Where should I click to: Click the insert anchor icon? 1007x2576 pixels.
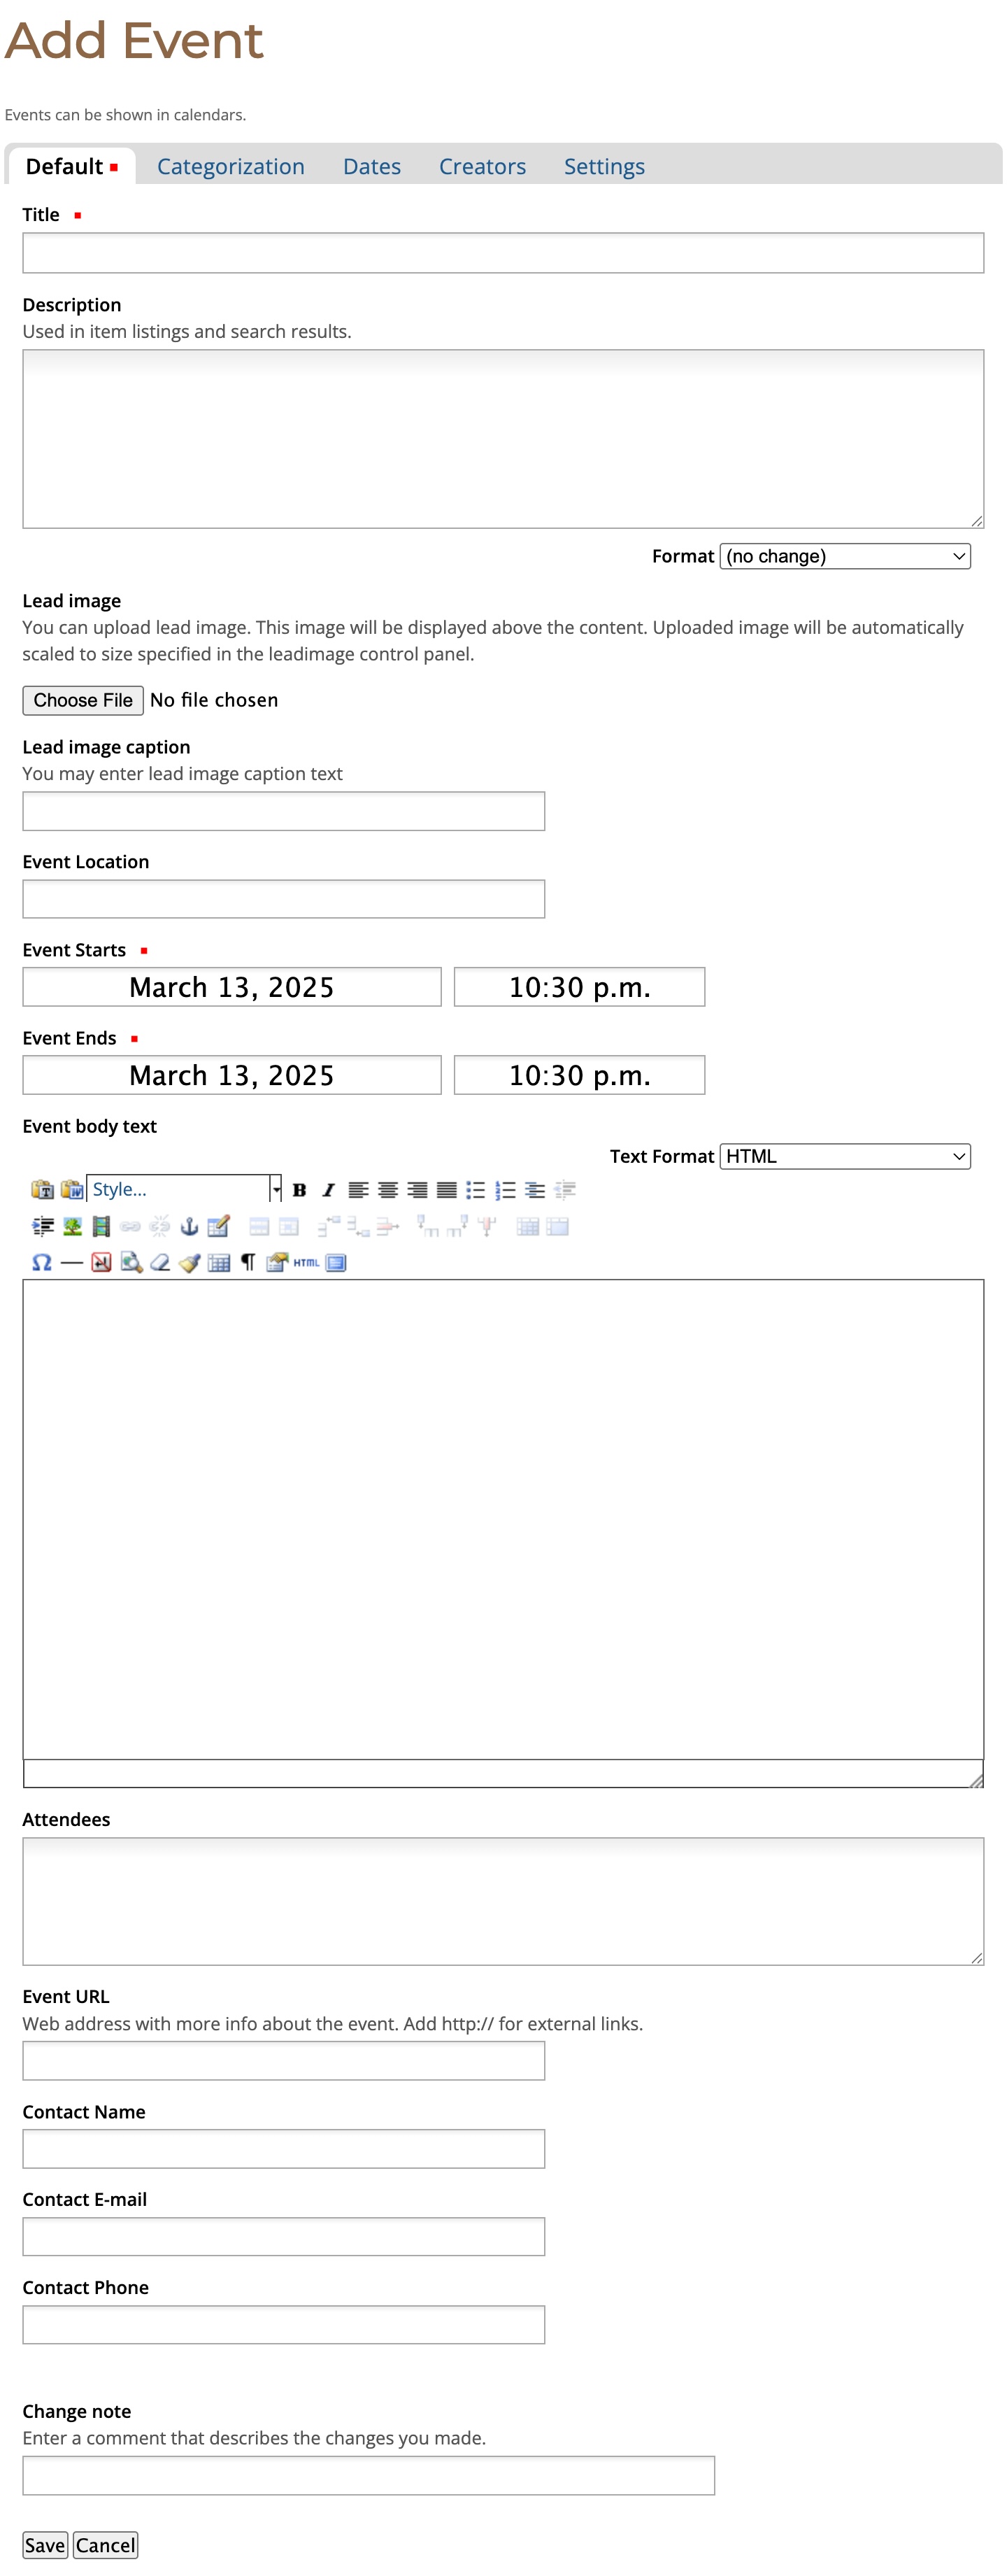[x=189, y=1226]
